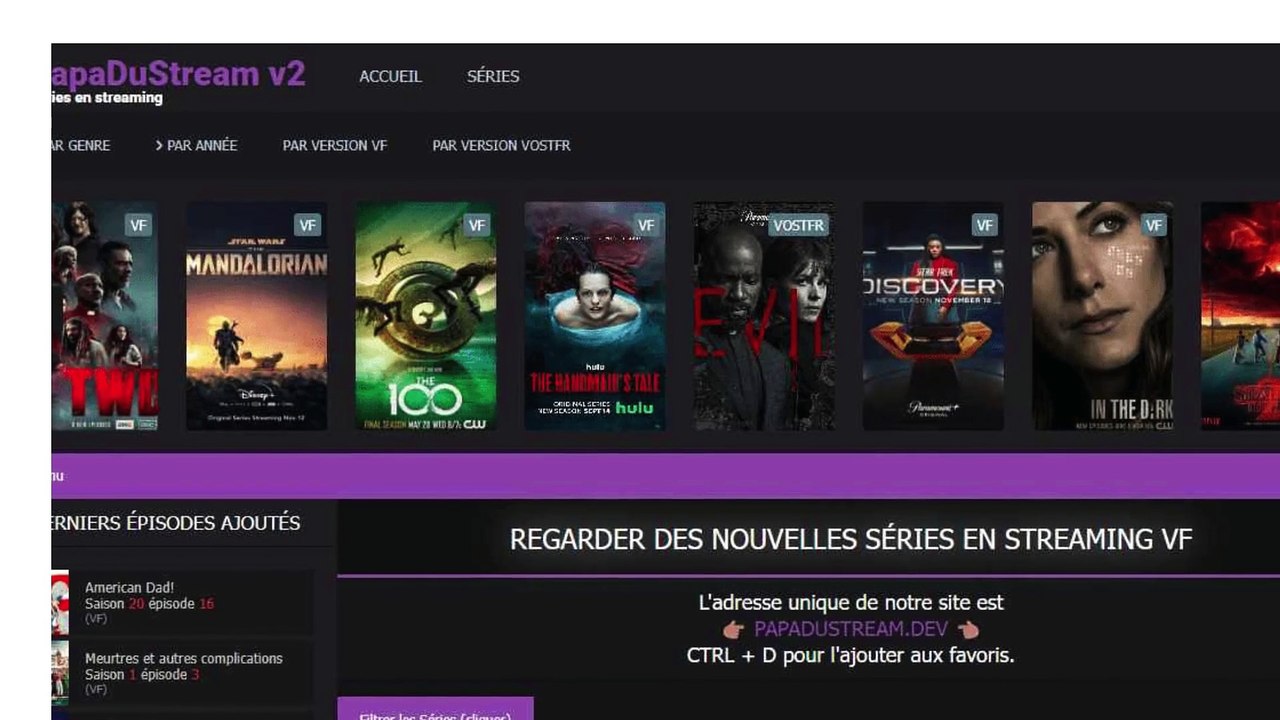The height and width of the screenshot is (720, 1280).
Task: Click the VF badge on The Mandalorian
Action: click(307, 226)
